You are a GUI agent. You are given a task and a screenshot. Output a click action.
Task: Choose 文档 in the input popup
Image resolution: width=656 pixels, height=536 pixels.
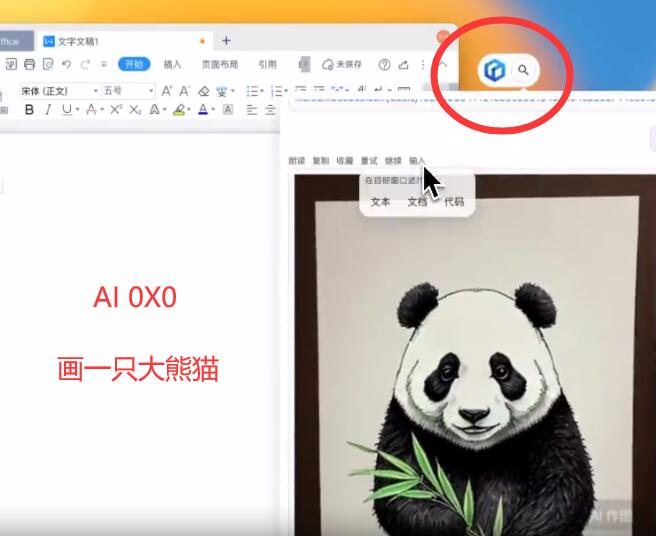coord(417,202)
